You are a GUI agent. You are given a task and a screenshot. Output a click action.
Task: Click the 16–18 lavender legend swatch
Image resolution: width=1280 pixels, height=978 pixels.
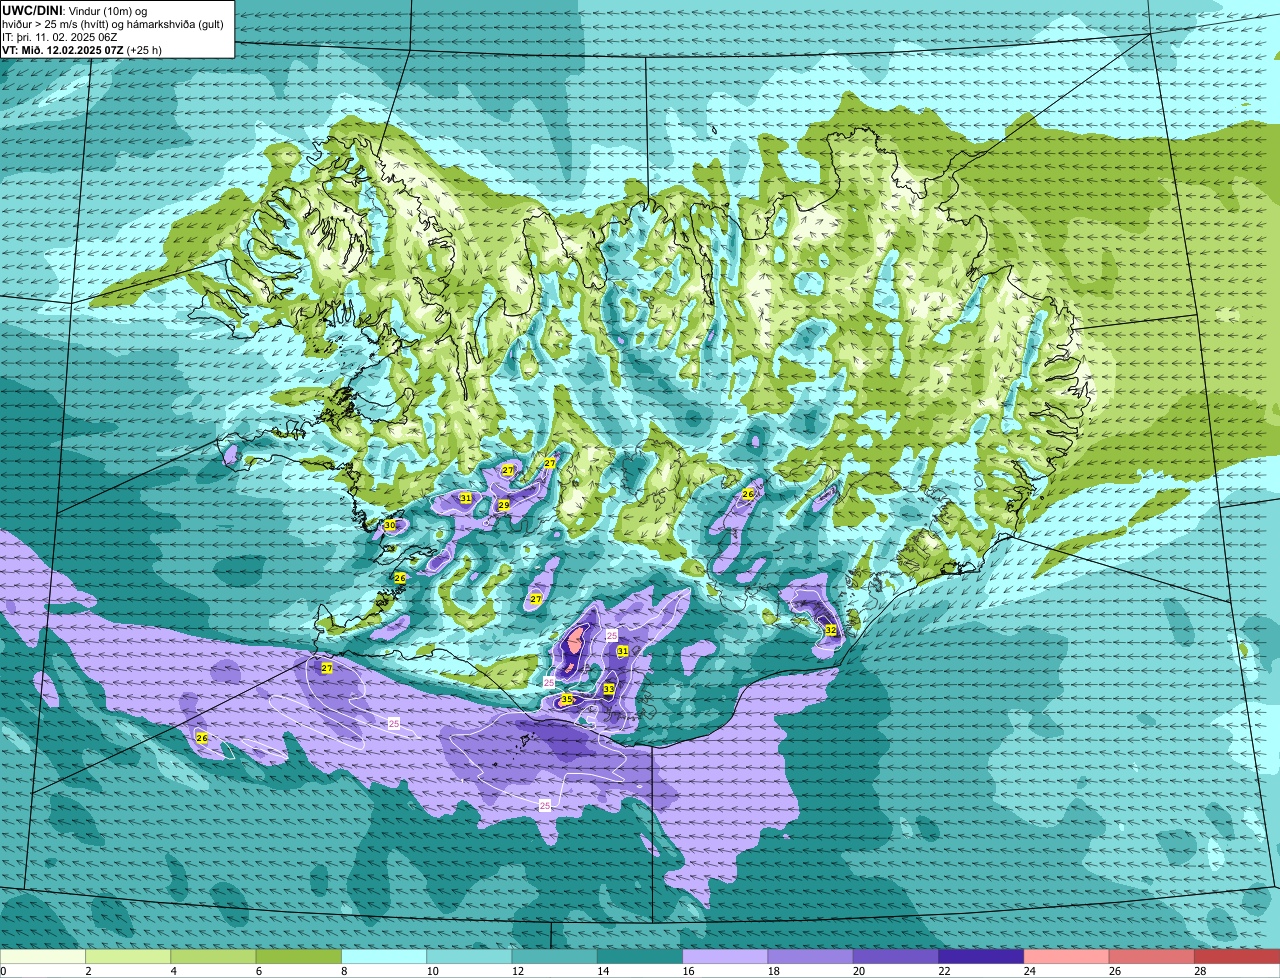725,957
